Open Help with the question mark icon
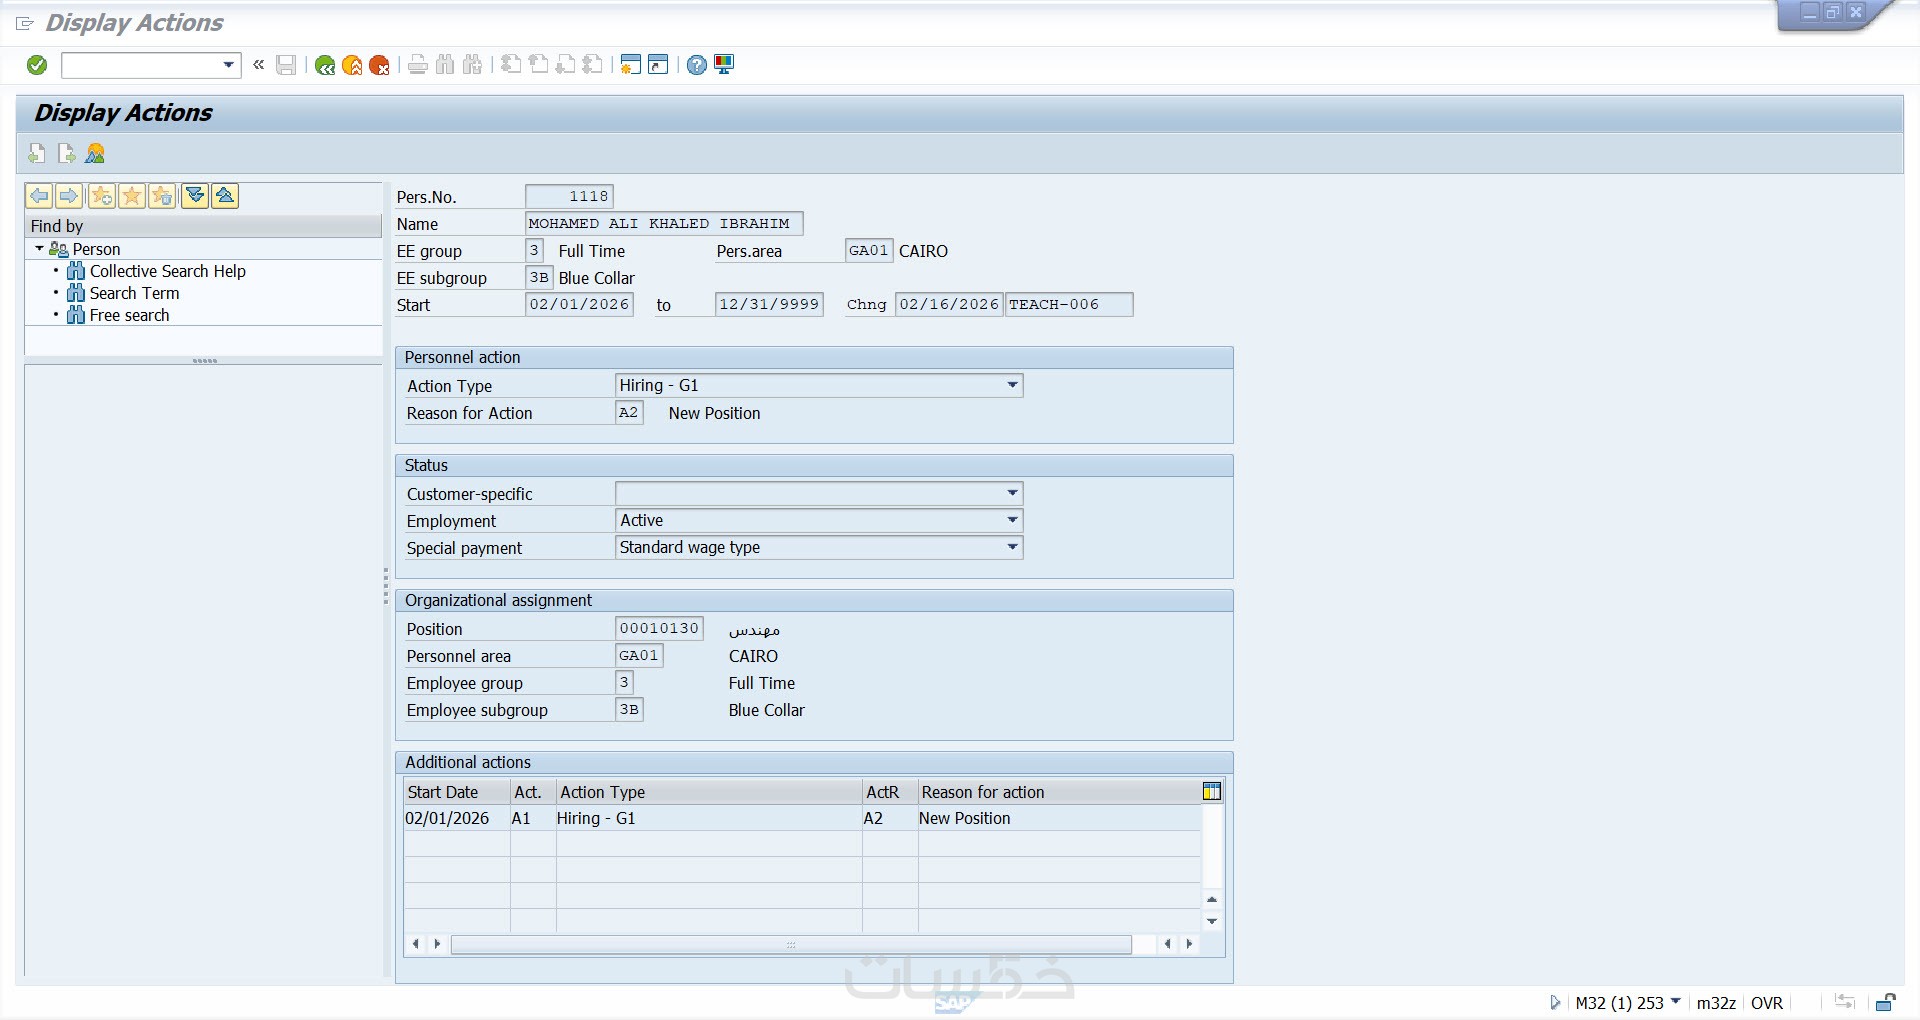Screen dimensions: 1920x1020 697,65
